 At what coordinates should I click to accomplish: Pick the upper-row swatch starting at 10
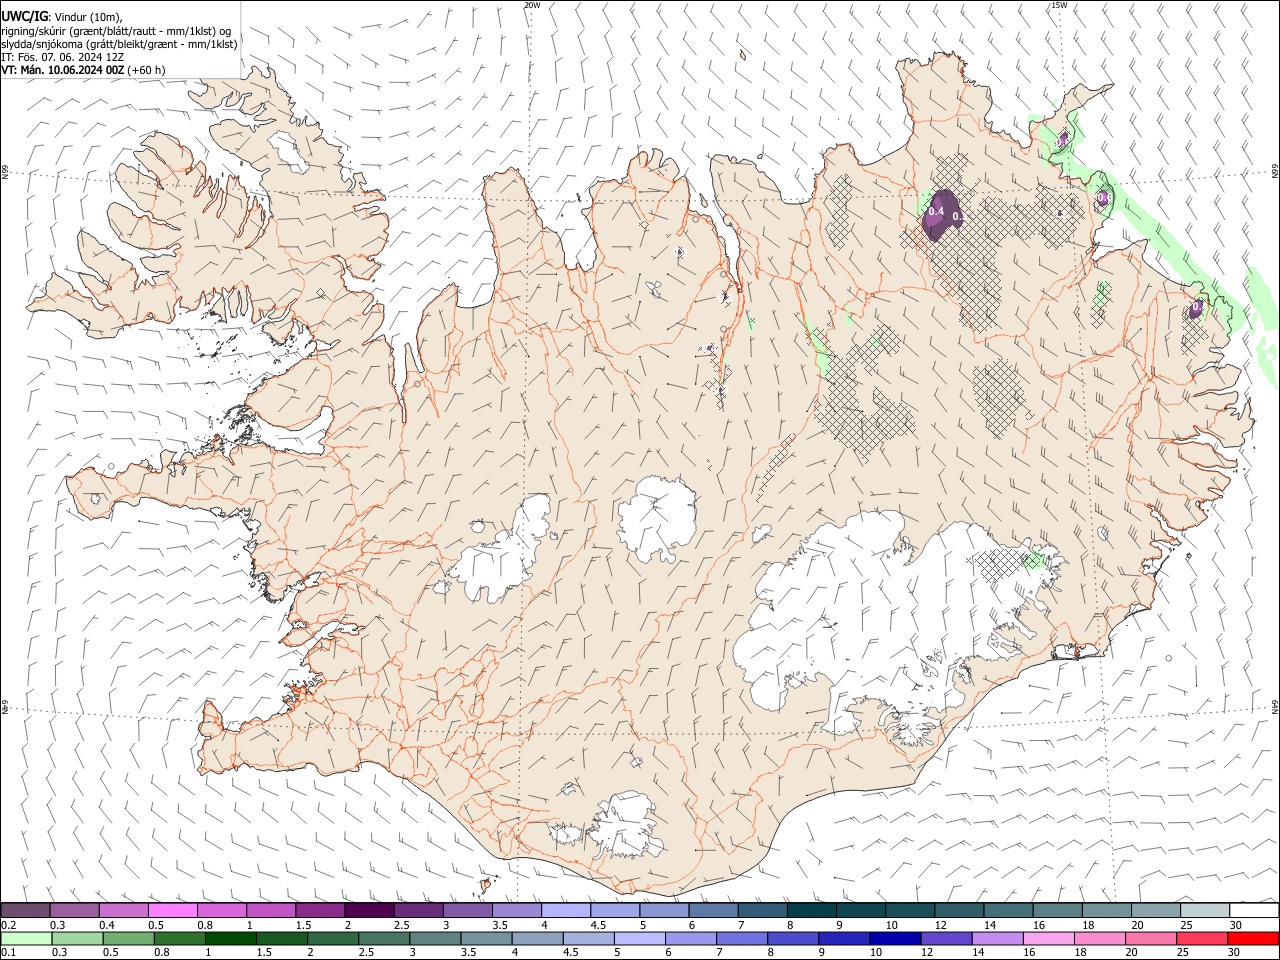click(910, 910)
